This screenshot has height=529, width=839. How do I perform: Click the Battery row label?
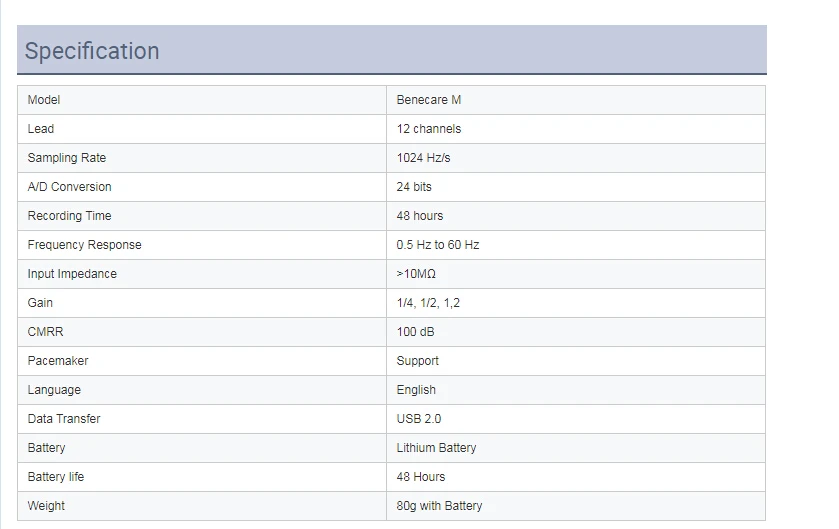click(46, 448)
